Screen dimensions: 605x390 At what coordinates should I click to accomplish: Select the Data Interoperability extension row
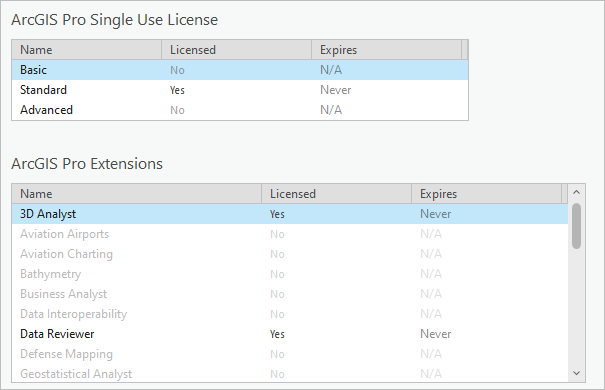coord(290,314)
